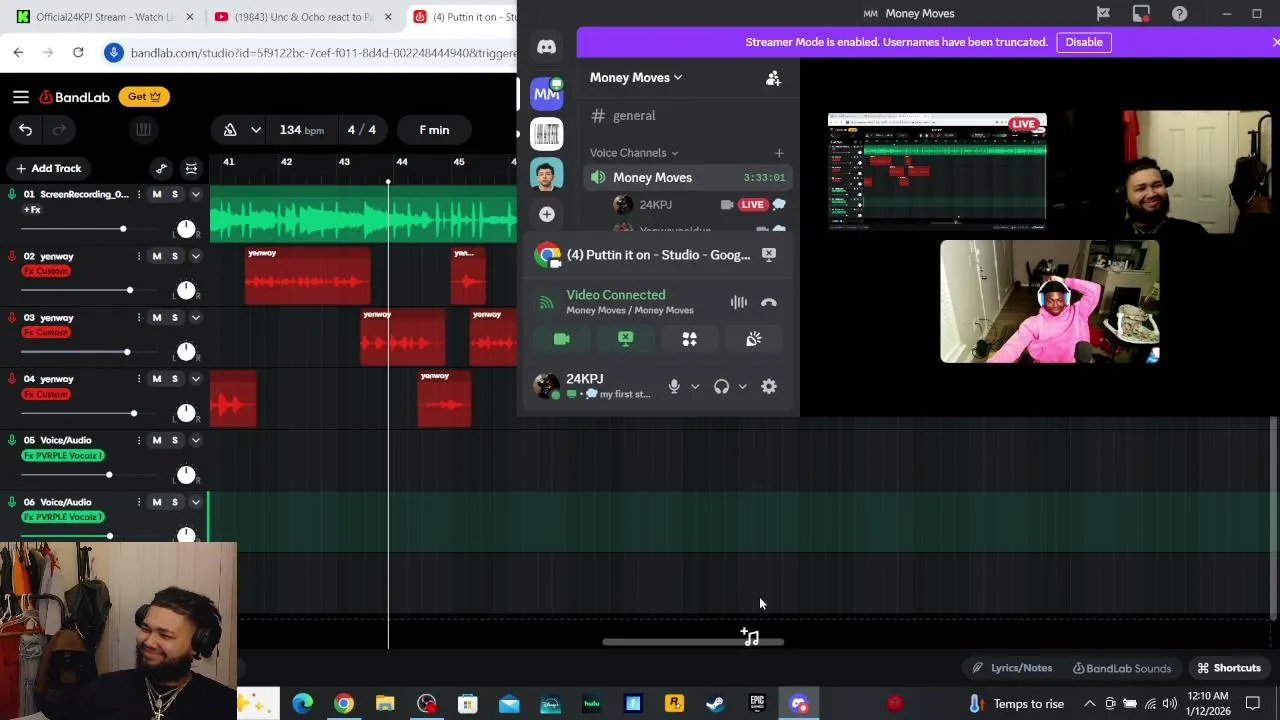Screen dimensions: 1280x720
Task: Mute track 02 yenway
Action: (x=156, y=256)
